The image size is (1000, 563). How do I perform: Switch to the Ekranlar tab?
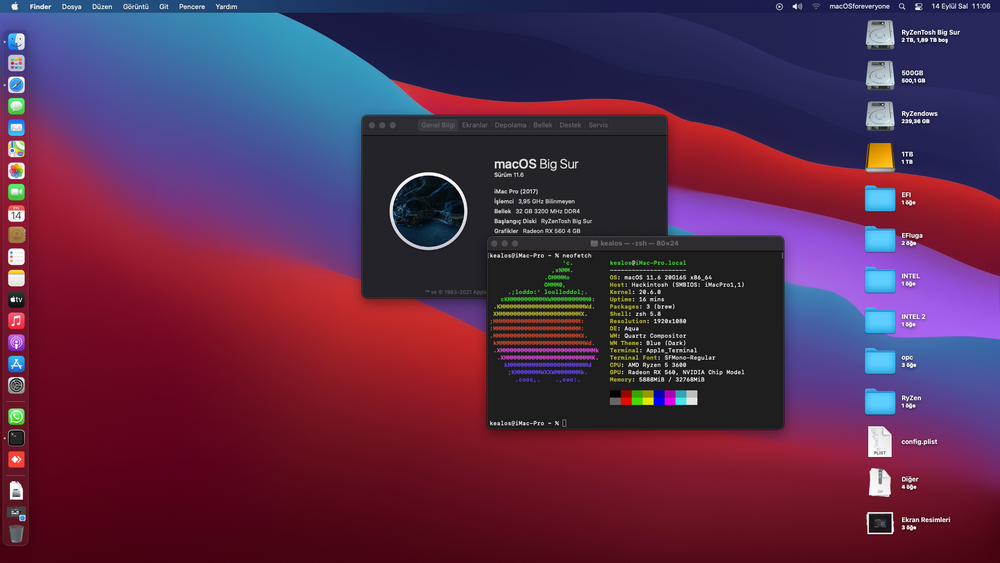[474, 125]
